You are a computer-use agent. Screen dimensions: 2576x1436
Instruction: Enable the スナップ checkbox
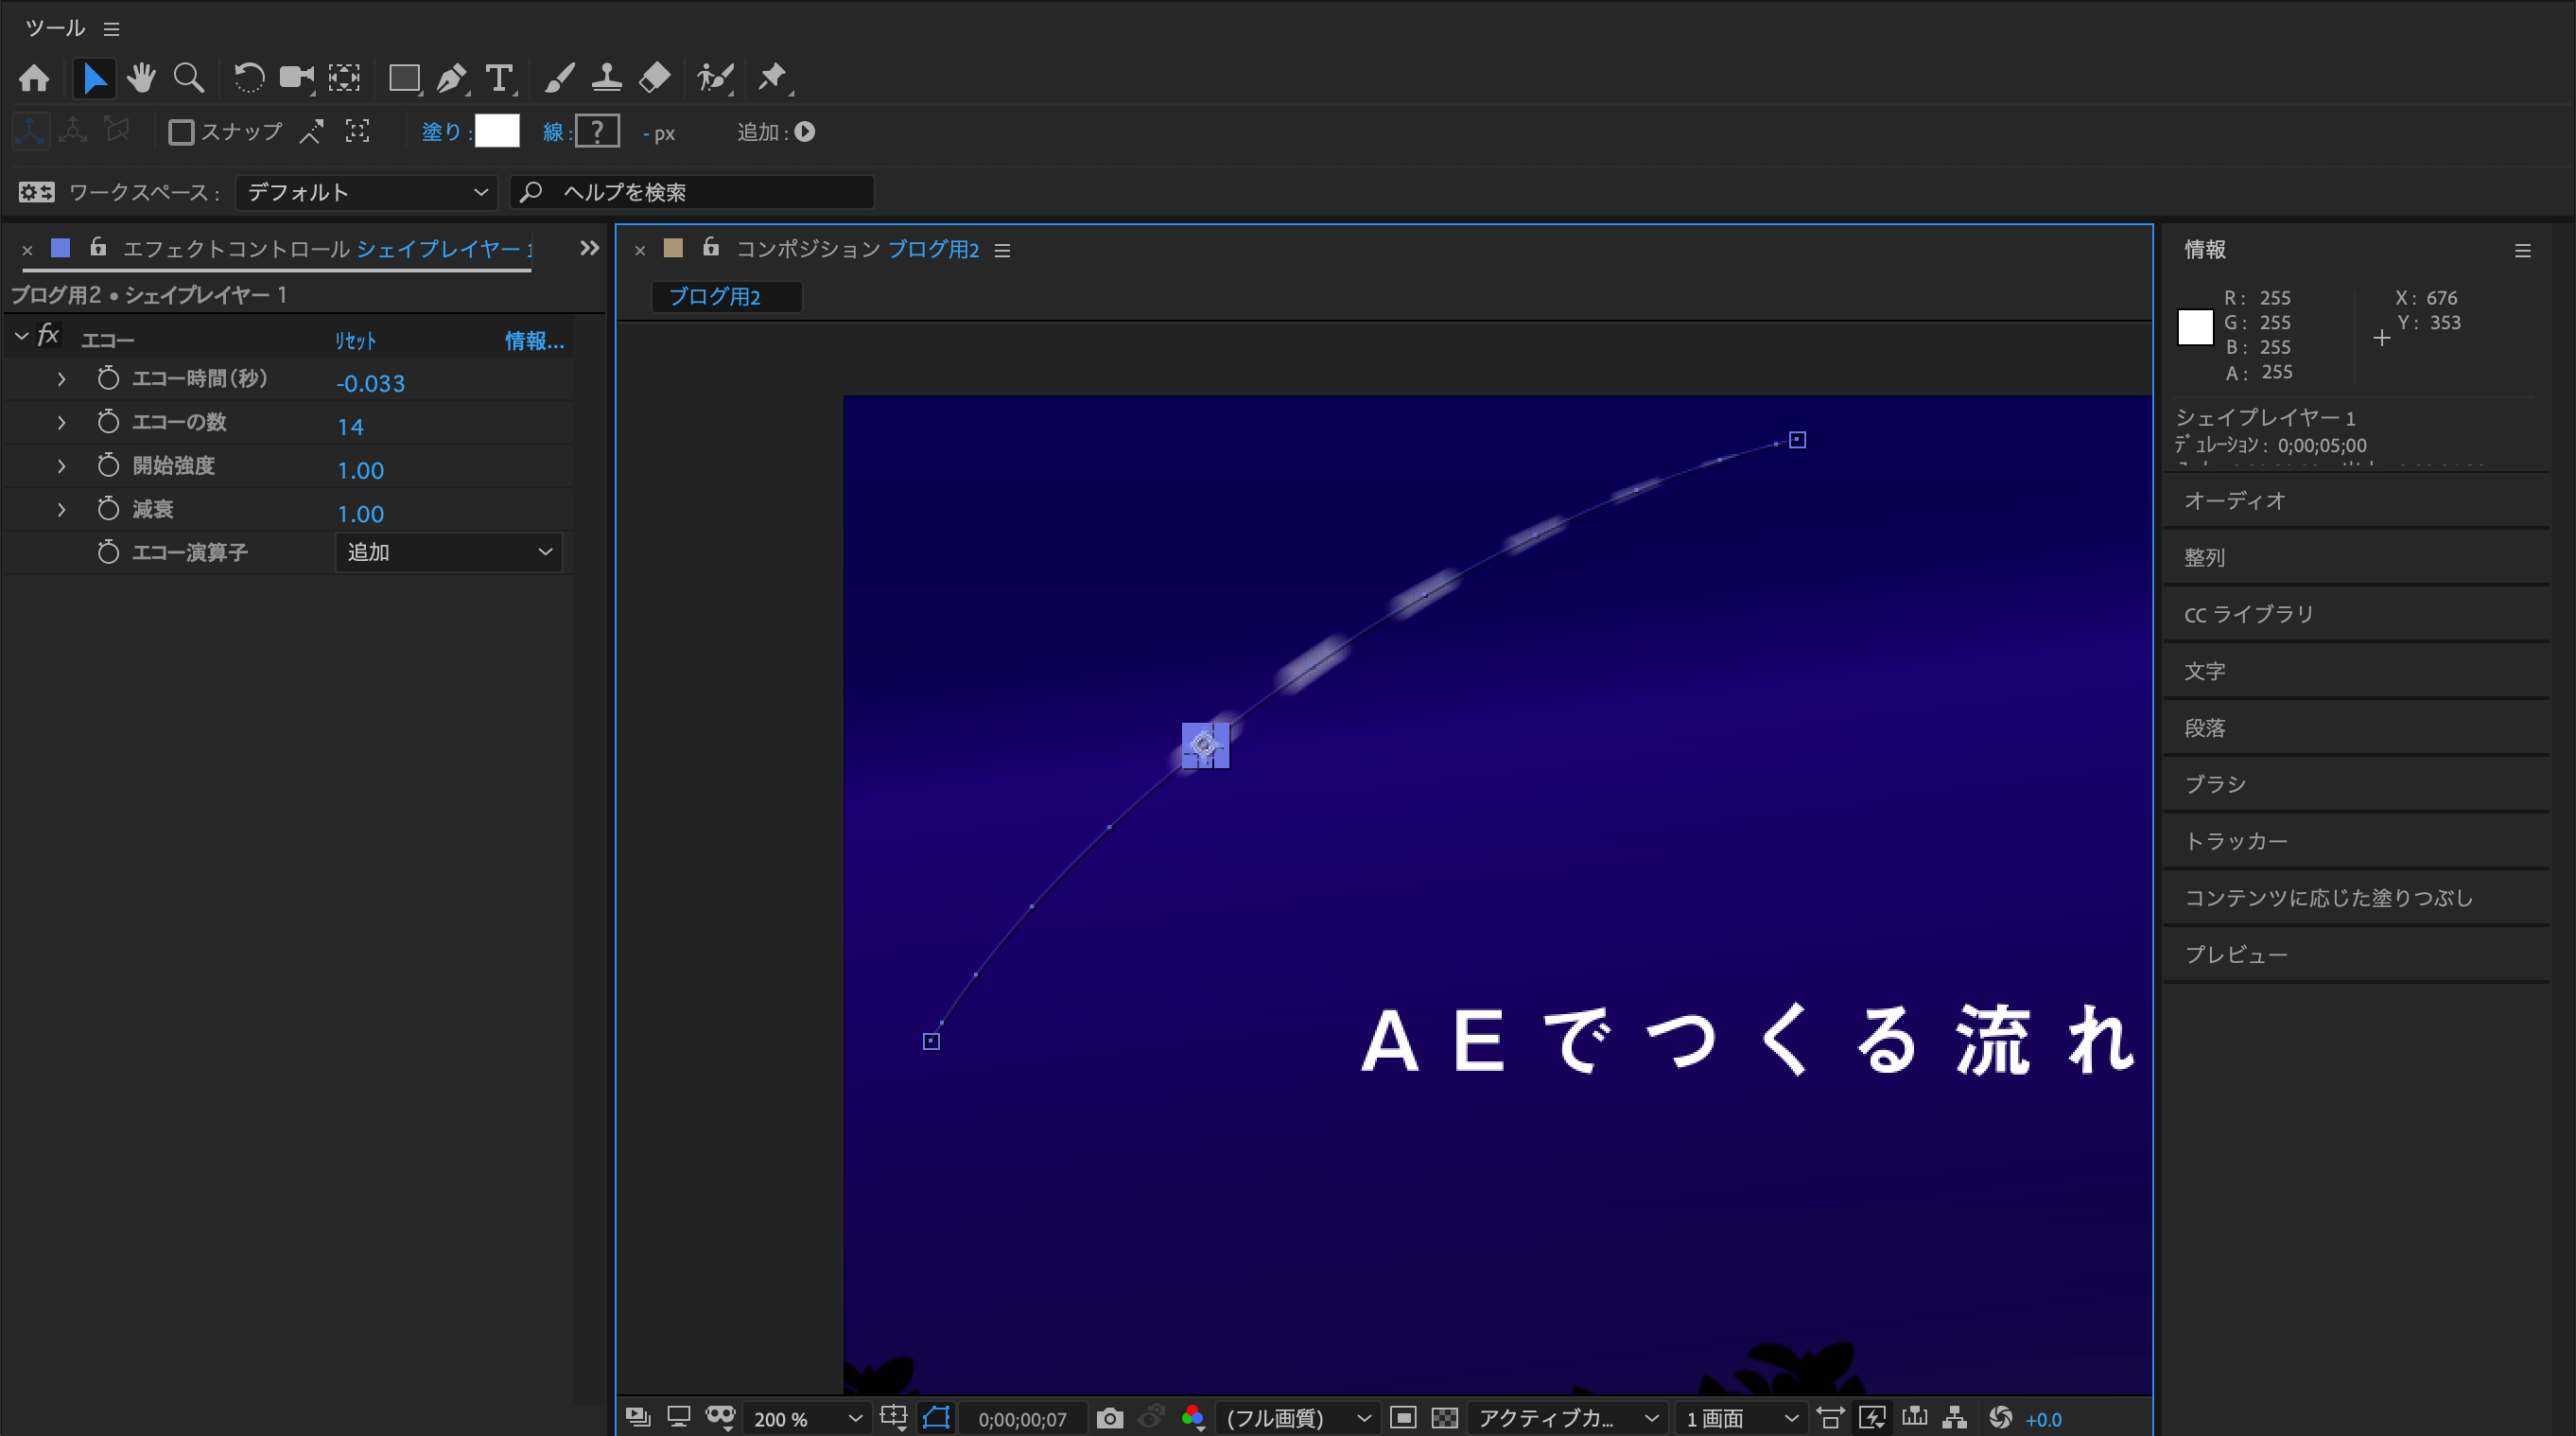181,132
